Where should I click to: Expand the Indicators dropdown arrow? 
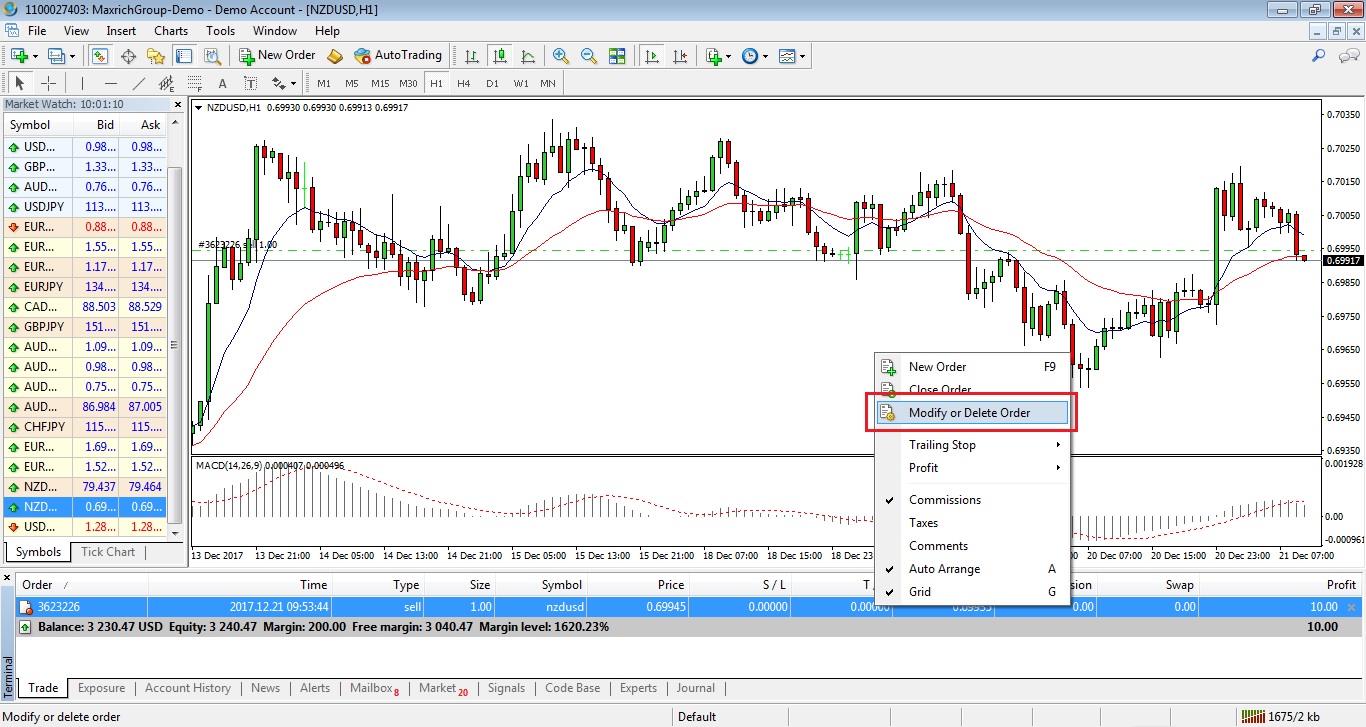click(729, 57)
